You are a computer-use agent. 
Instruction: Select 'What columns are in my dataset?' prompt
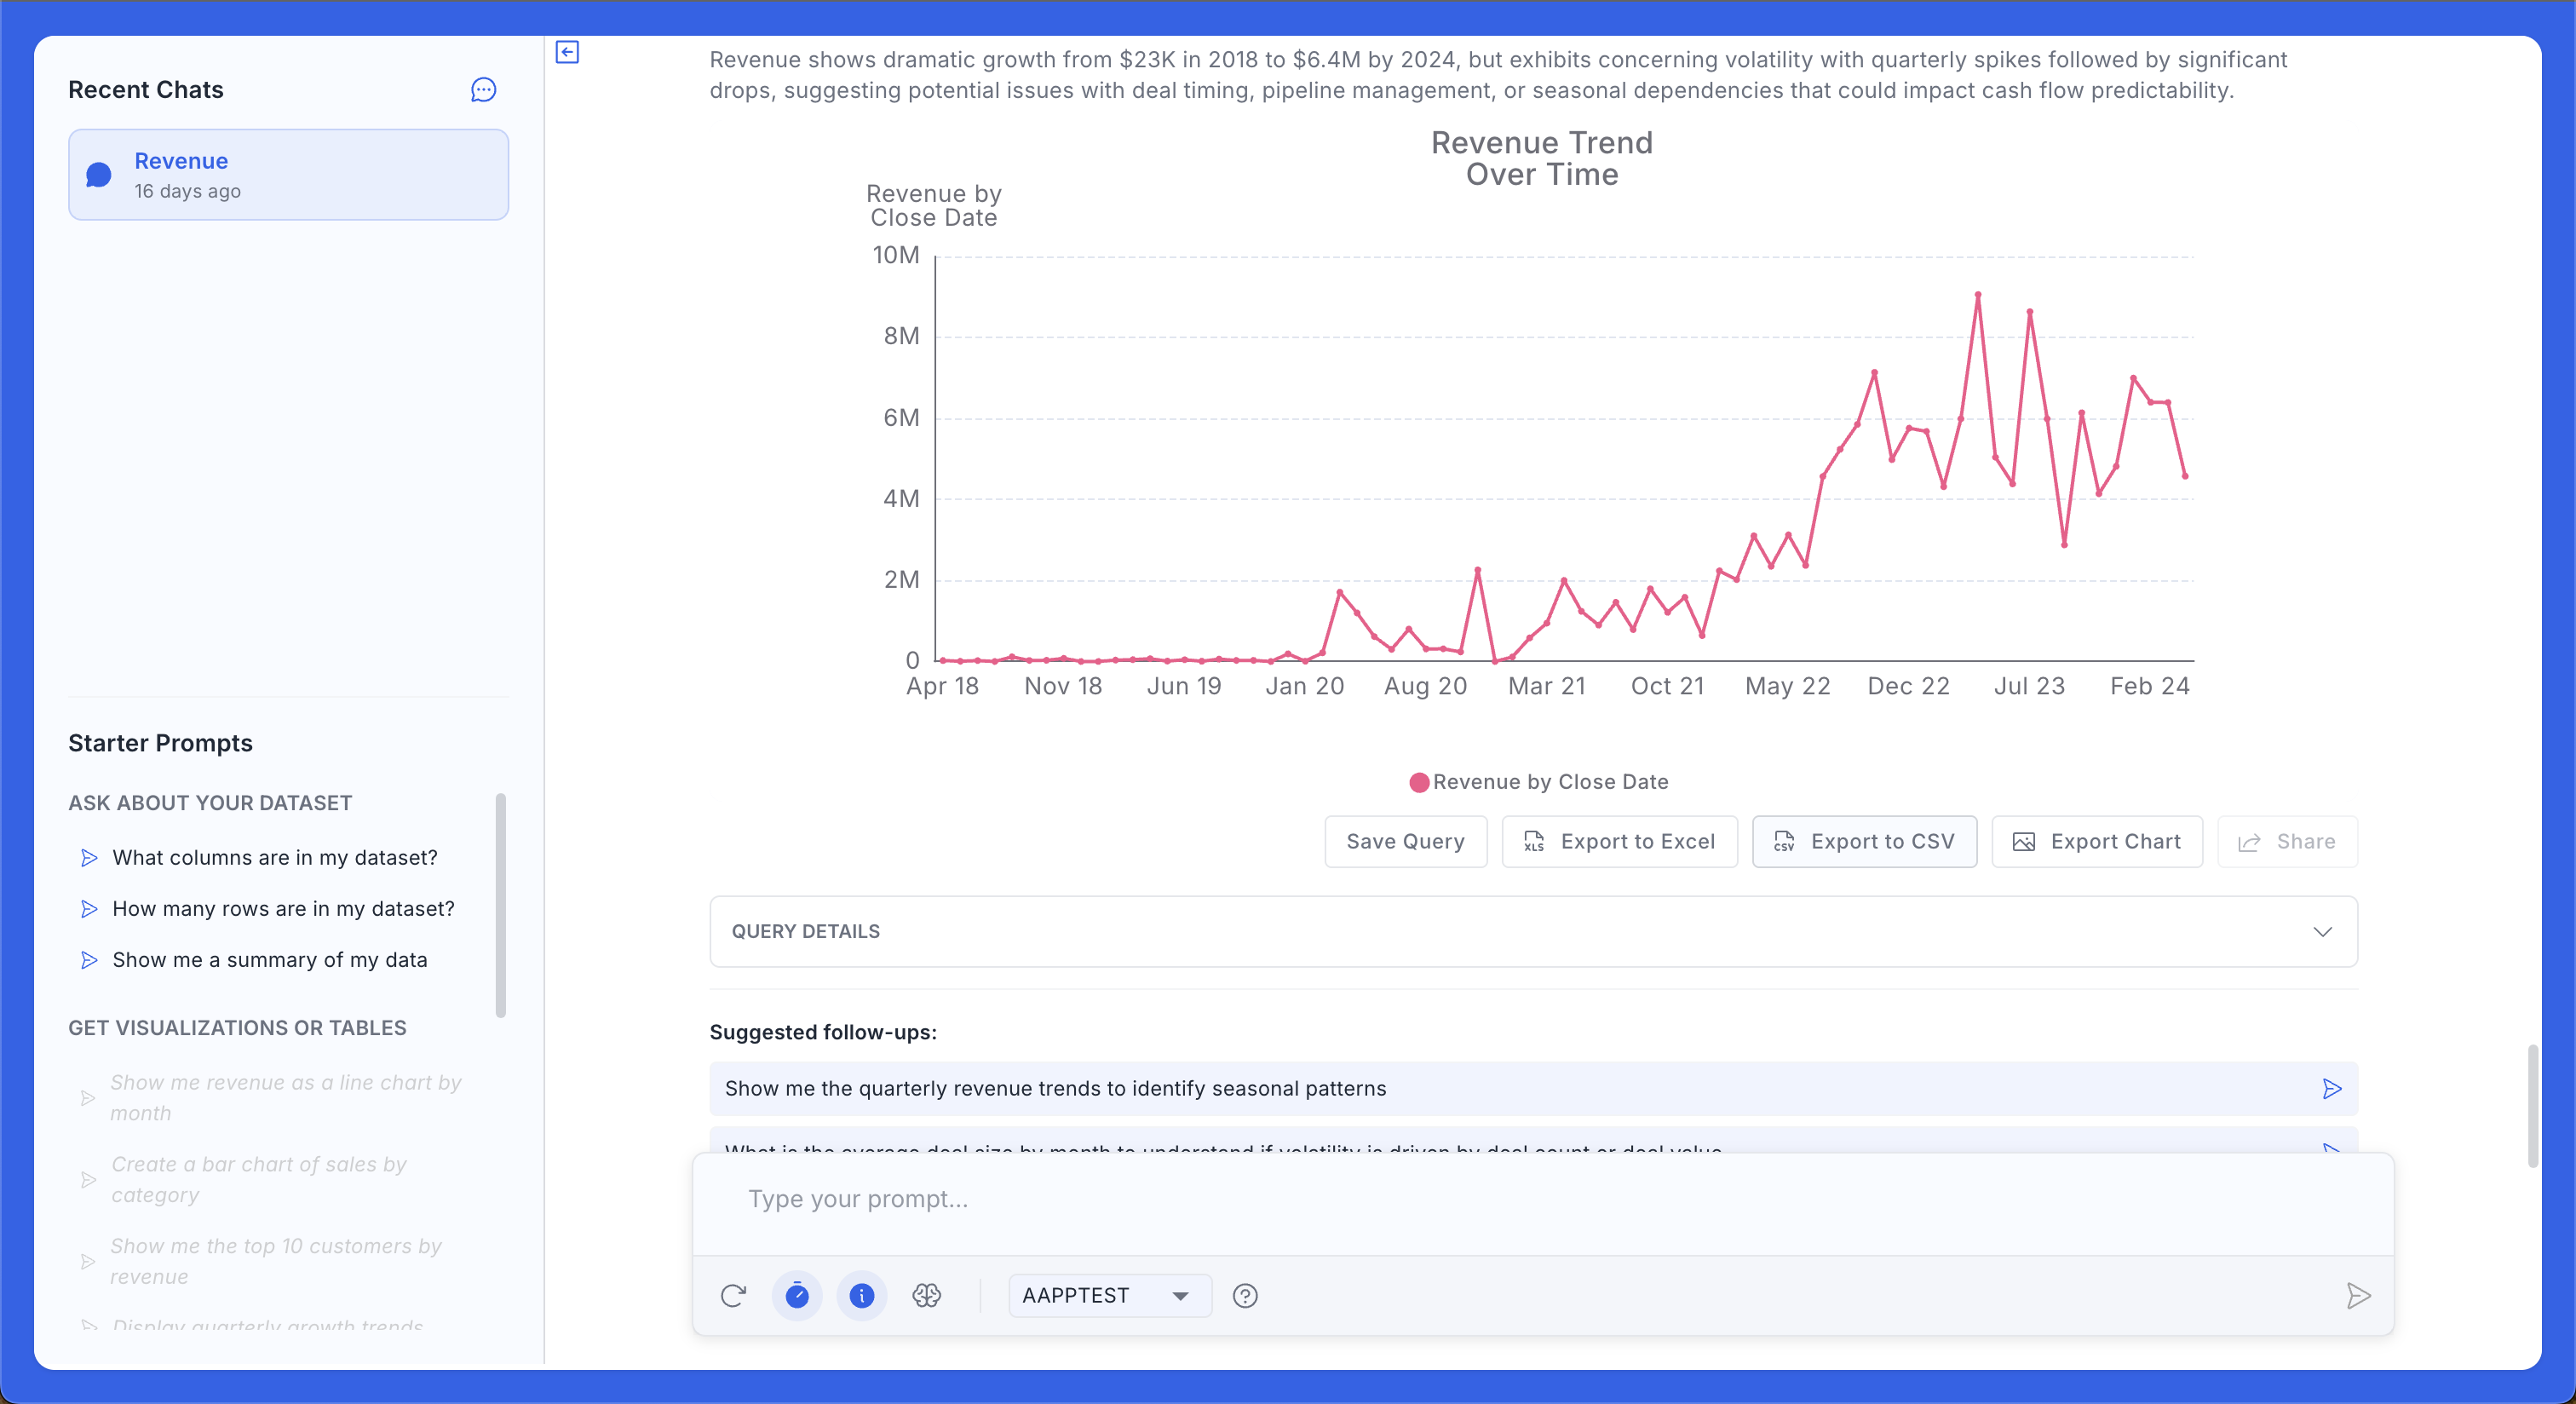pyautogui.click(x=274, y=858)
